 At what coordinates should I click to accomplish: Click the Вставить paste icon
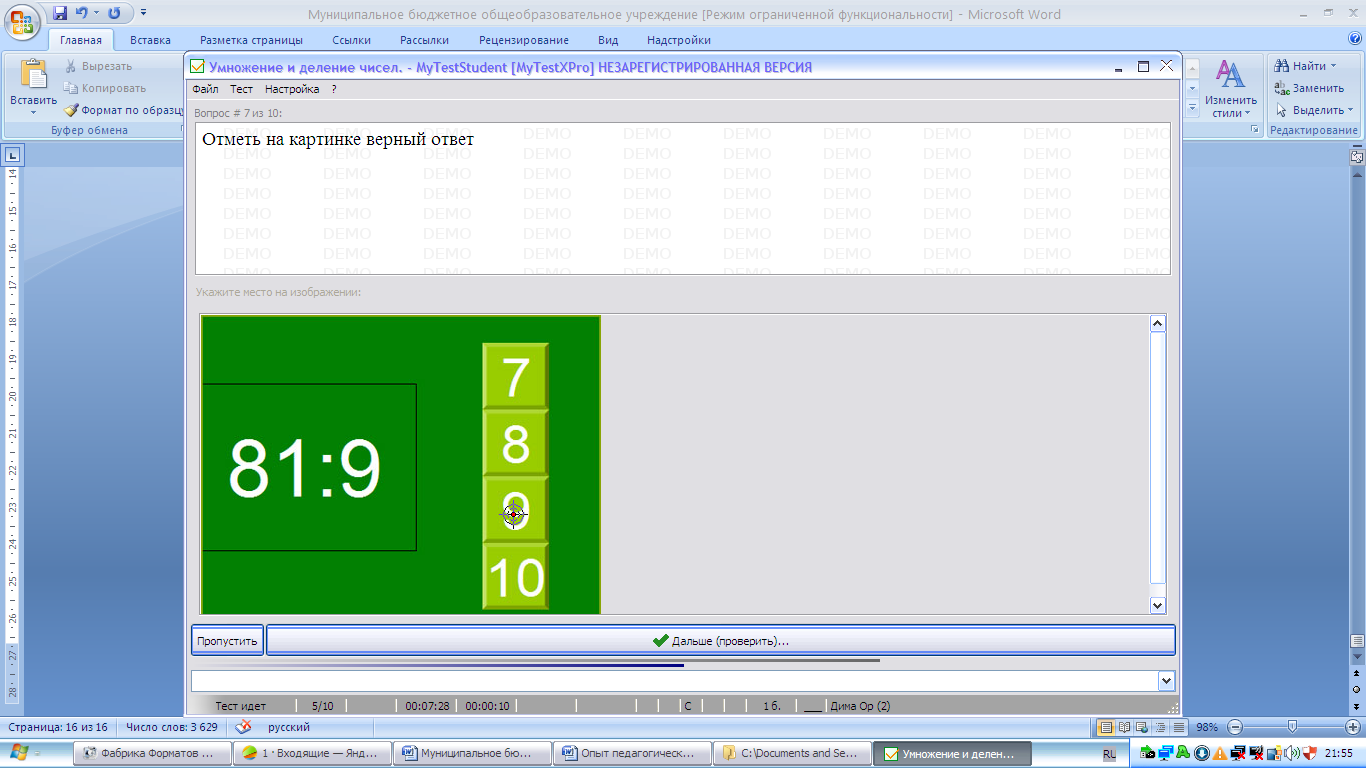point(33,75)
